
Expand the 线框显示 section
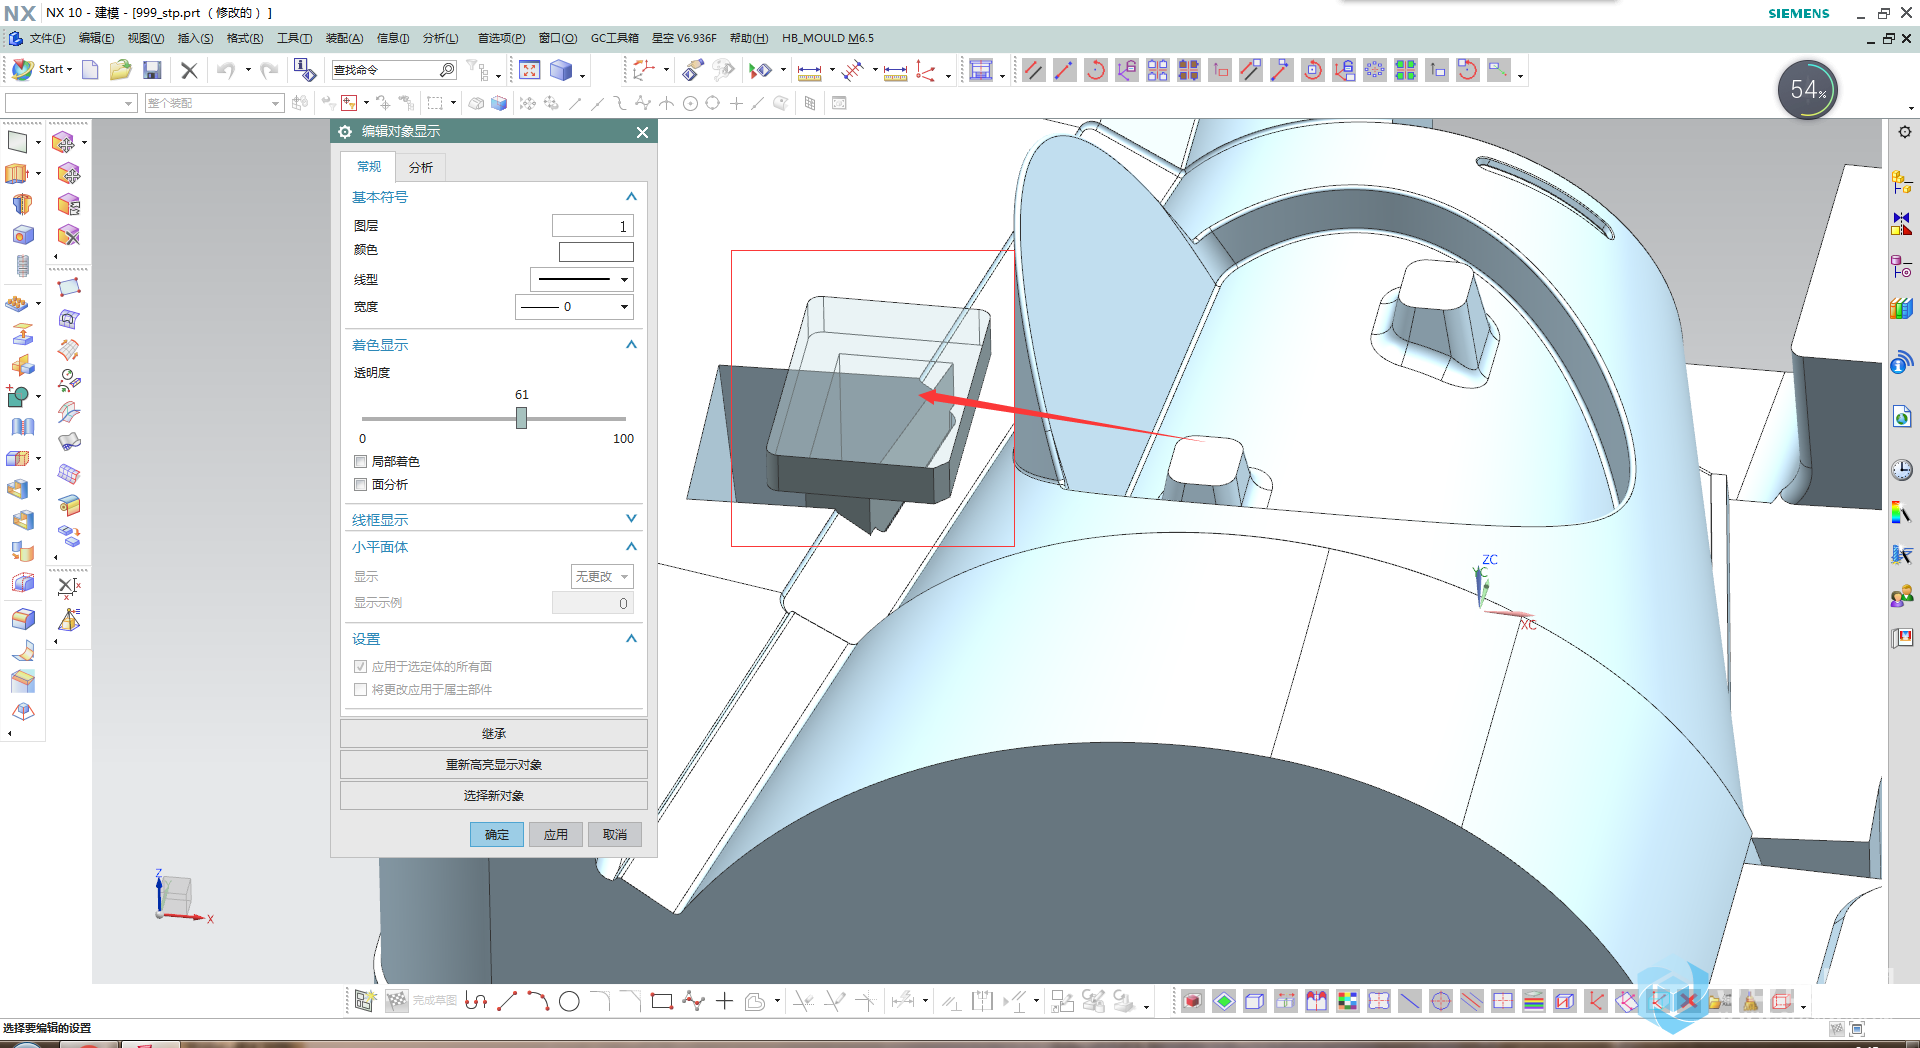[x=631, y=519]
